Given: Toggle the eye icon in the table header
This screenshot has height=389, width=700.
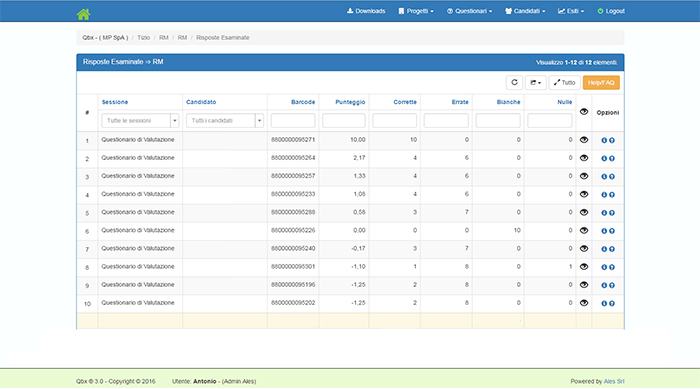Looking at the screenshot, I should [x=584, y=112].
